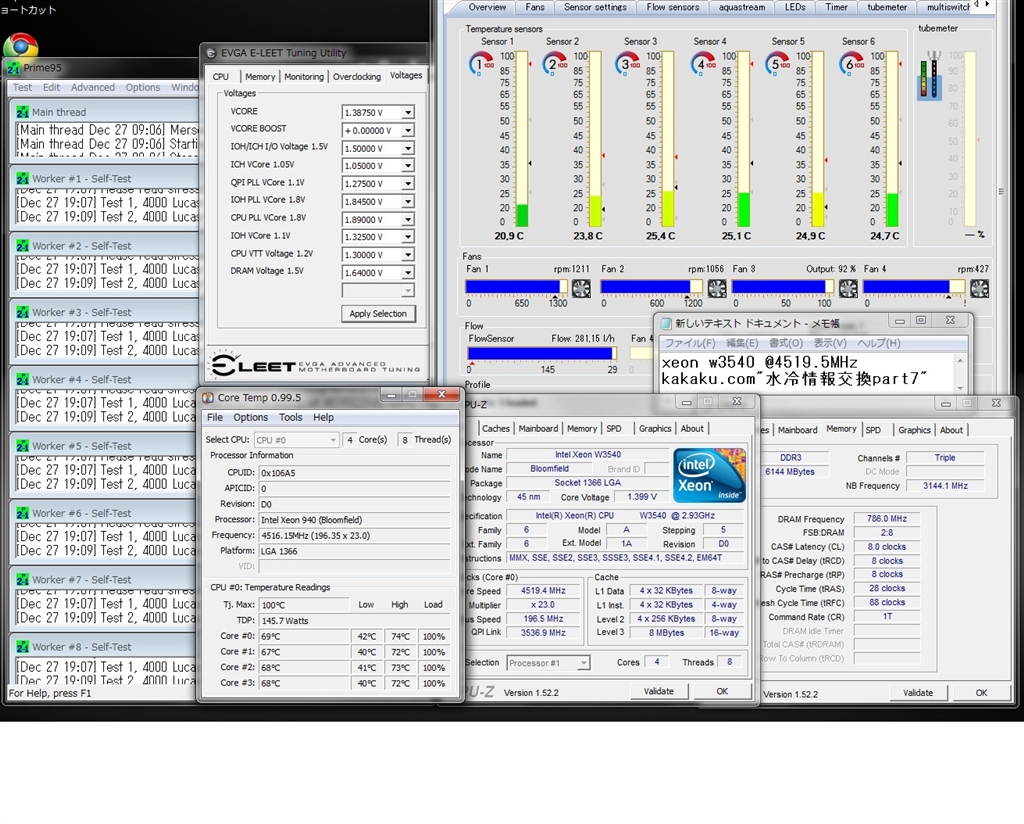Click the FlowSensor blue flow bar
This screenshot has height=824, width=1024.
pyautogui.click(x=540, y=353)
